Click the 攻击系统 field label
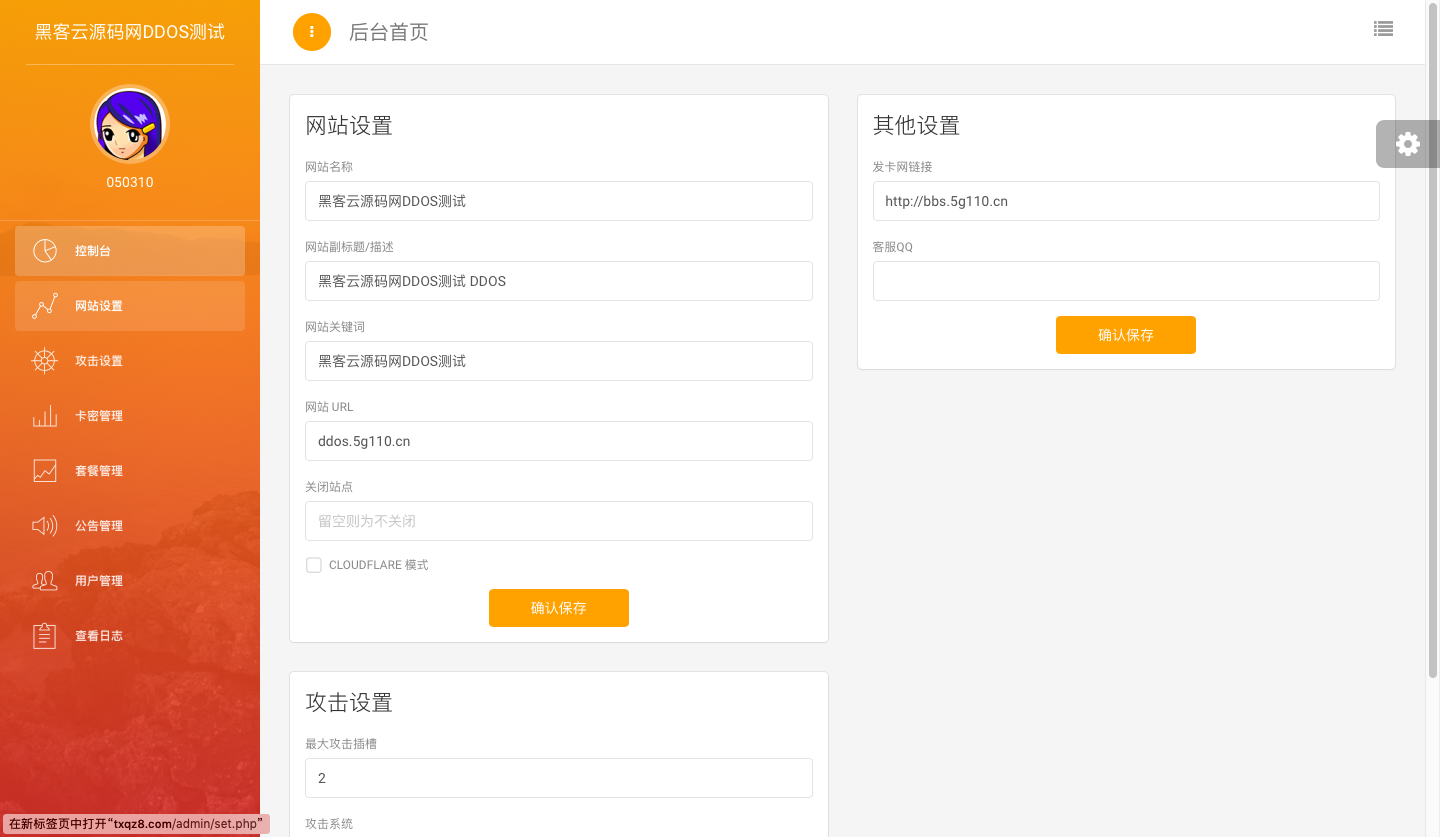Viewport: 1440px width, 837px height. pos(329,824)
